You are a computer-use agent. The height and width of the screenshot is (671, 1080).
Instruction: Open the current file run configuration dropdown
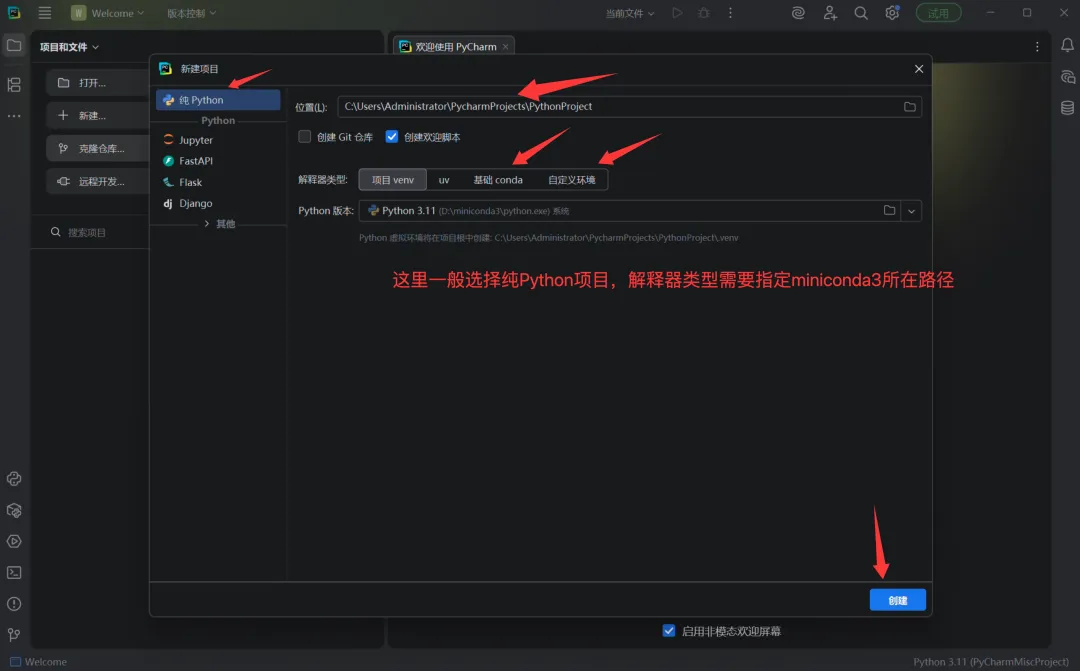pos(630,13)
